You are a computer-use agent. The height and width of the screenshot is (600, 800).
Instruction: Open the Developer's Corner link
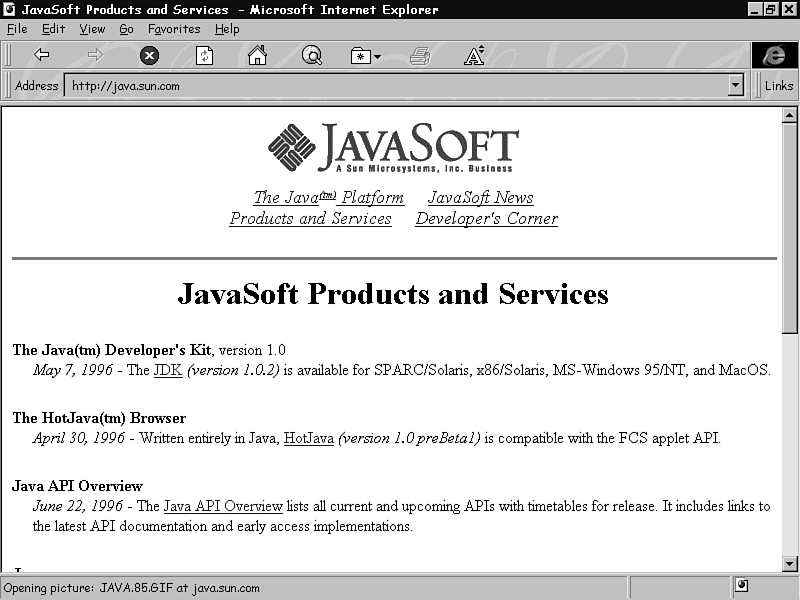487,218
